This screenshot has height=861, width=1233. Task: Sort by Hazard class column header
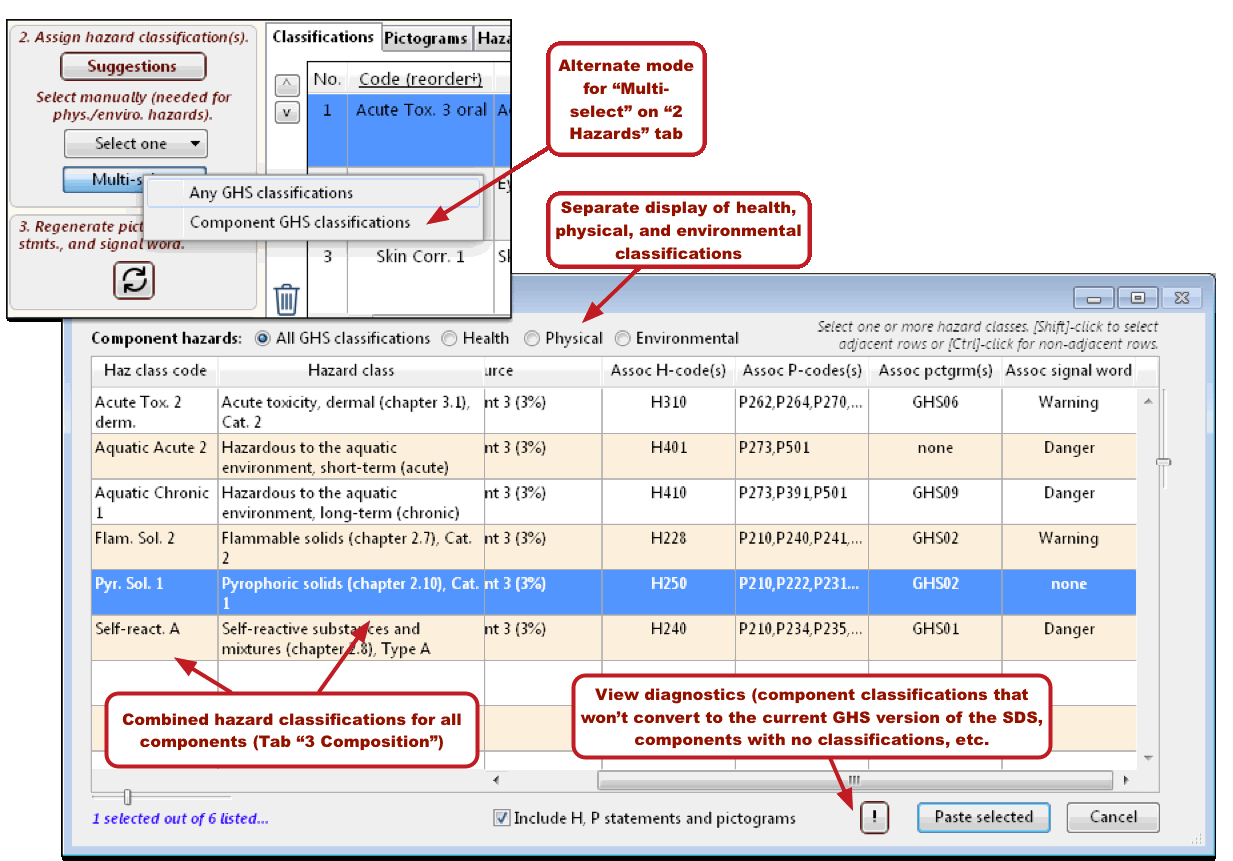coord(351,370)
